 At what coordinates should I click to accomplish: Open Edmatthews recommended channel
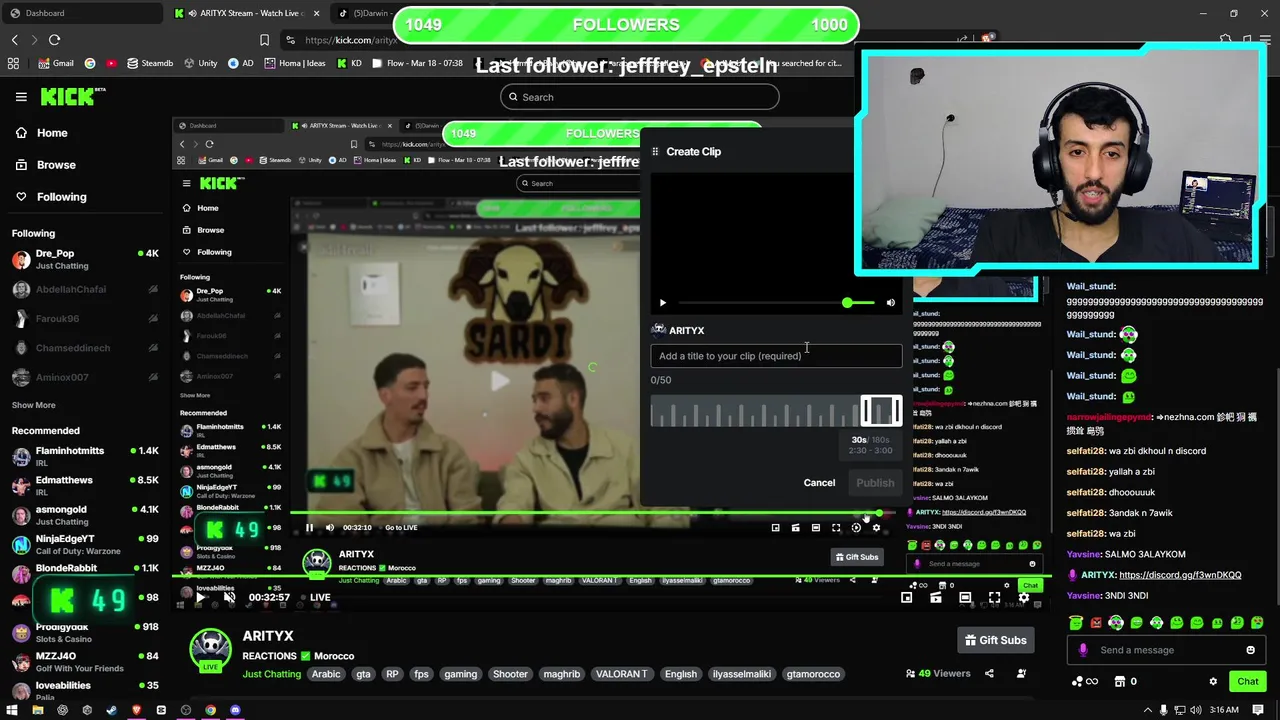click(x=85, y=486)
